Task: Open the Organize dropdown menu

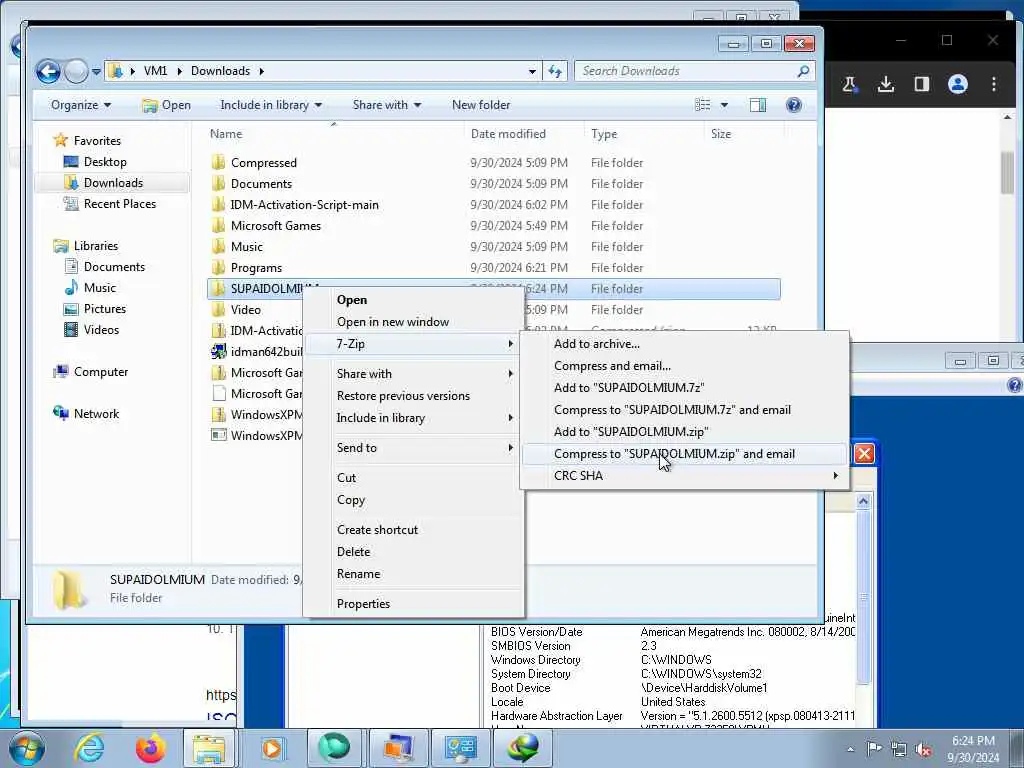Action: coord(80,104)
